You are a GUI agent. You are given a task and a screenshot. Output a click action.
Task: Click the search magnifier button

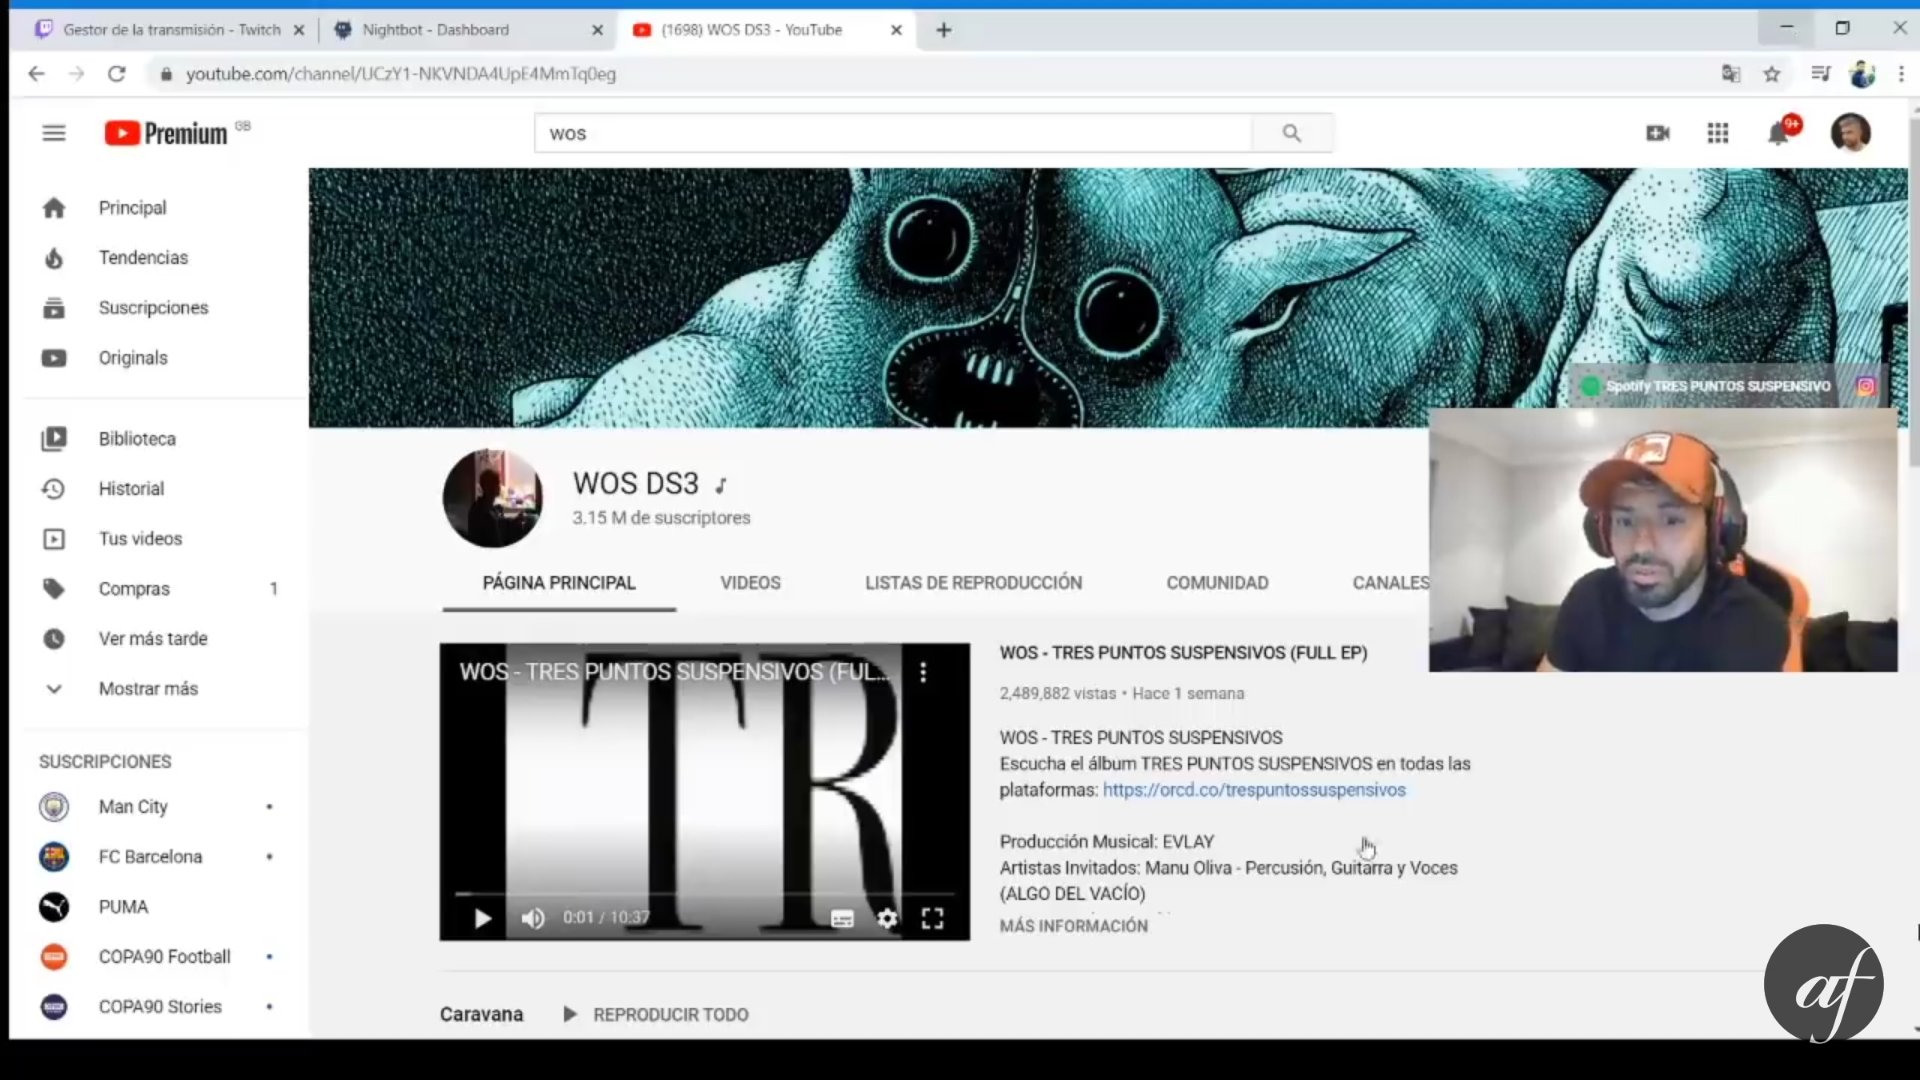pos(1291,133)
